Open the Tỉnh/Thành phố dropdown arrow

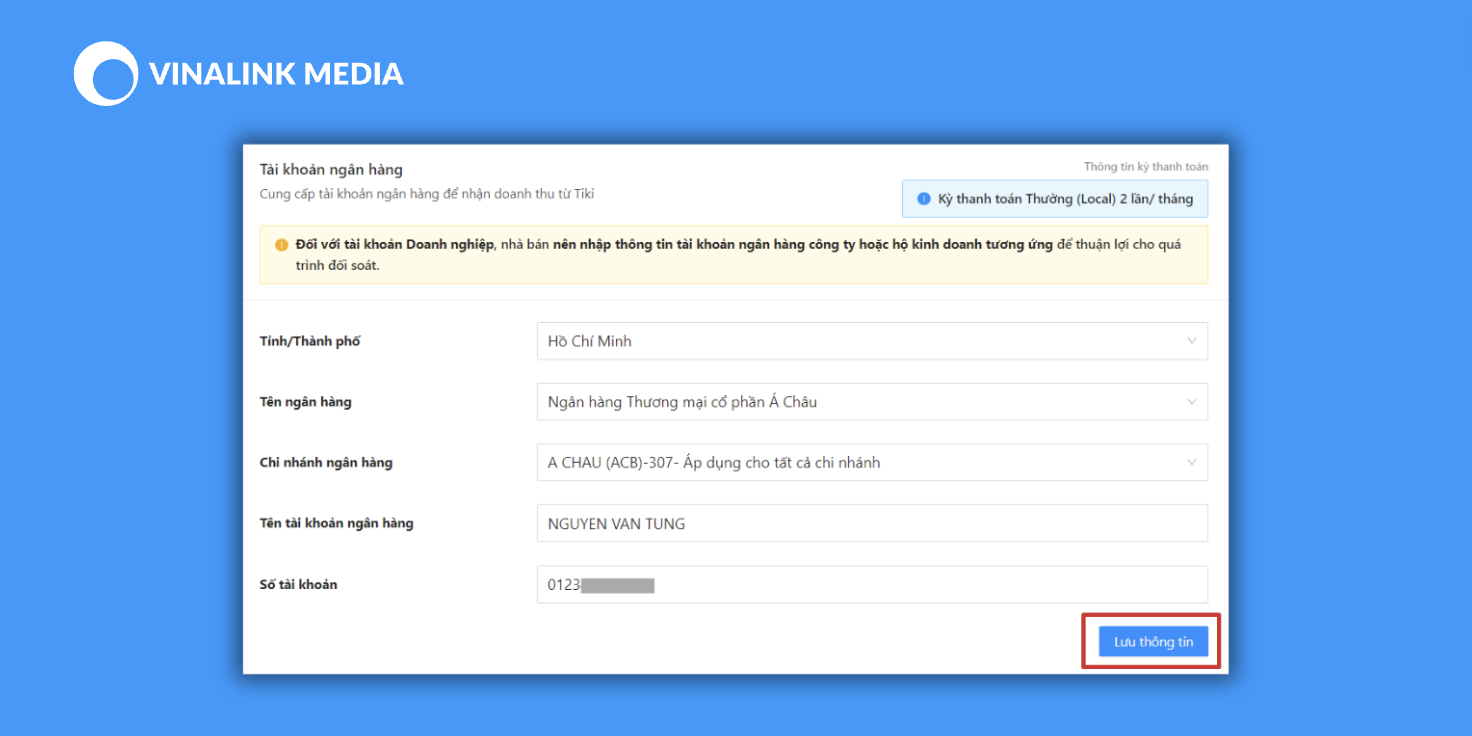[1191, 341]
